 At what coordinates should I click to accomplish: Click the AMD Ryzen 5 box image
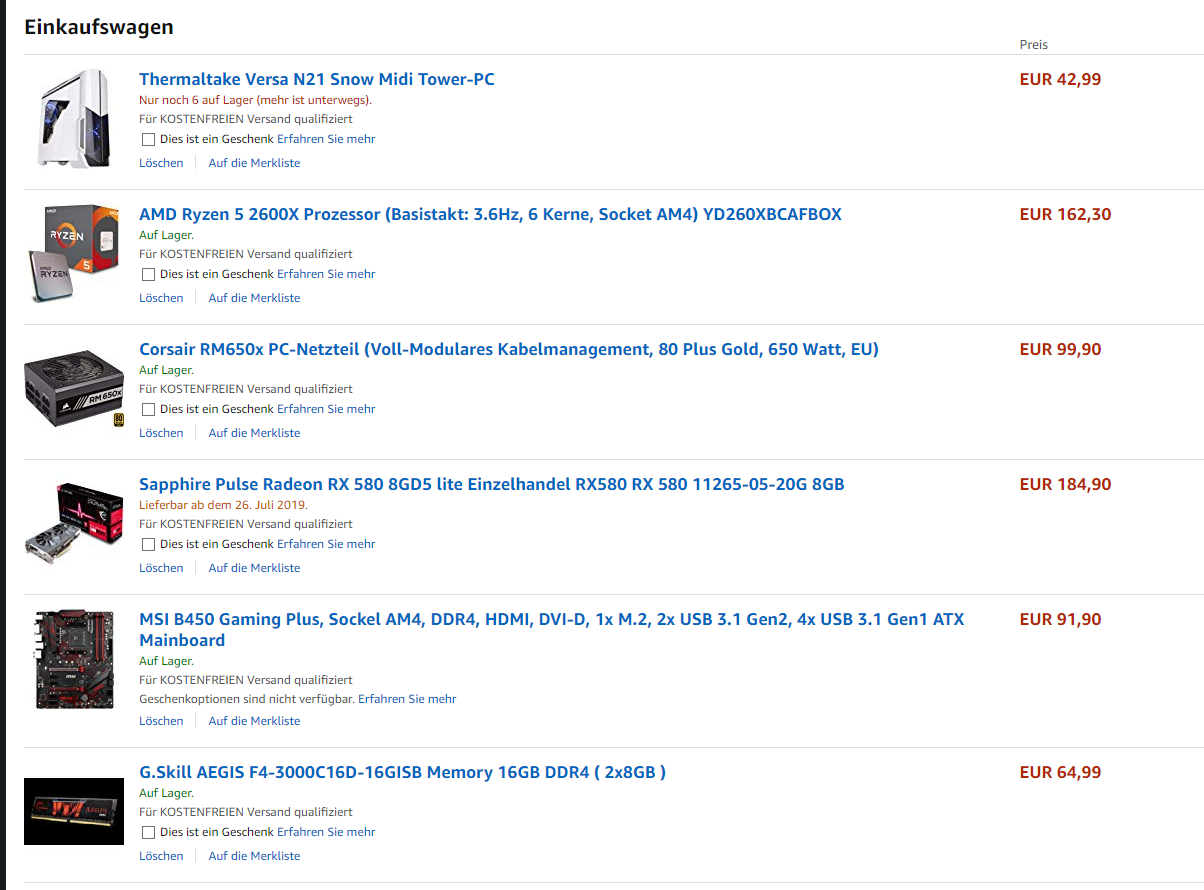click(72, 254)
